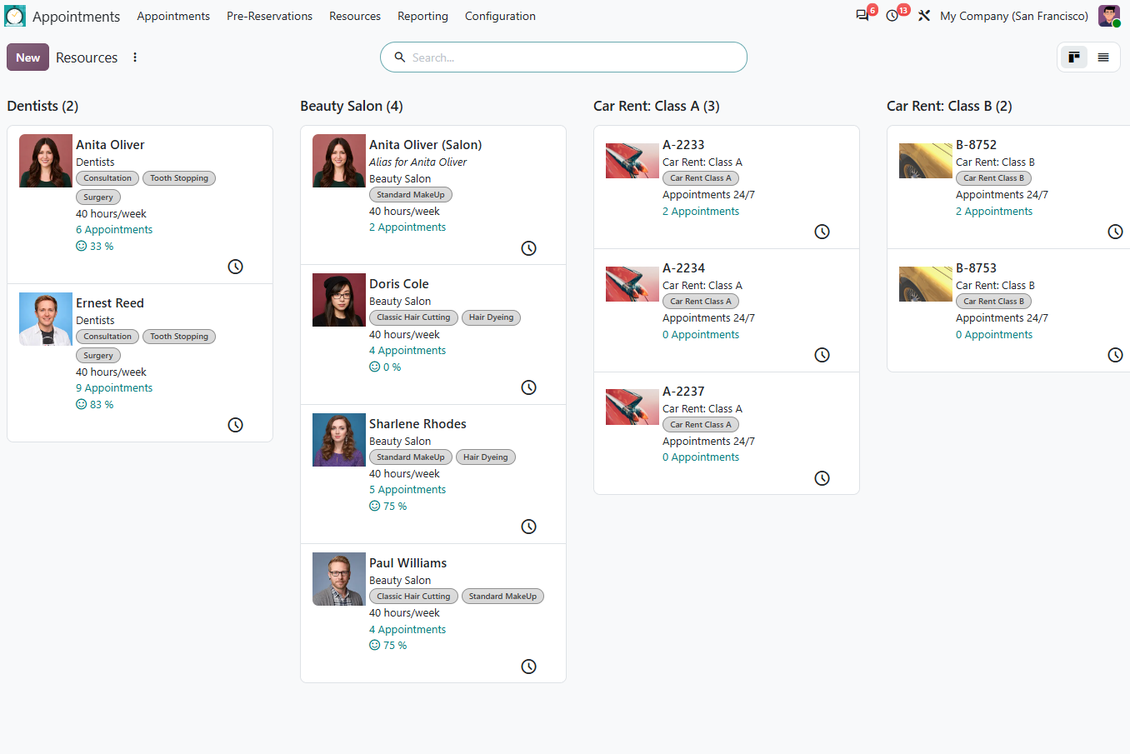Click the Dentists column header
The image size is (1130, 754).
click(43, 106)
